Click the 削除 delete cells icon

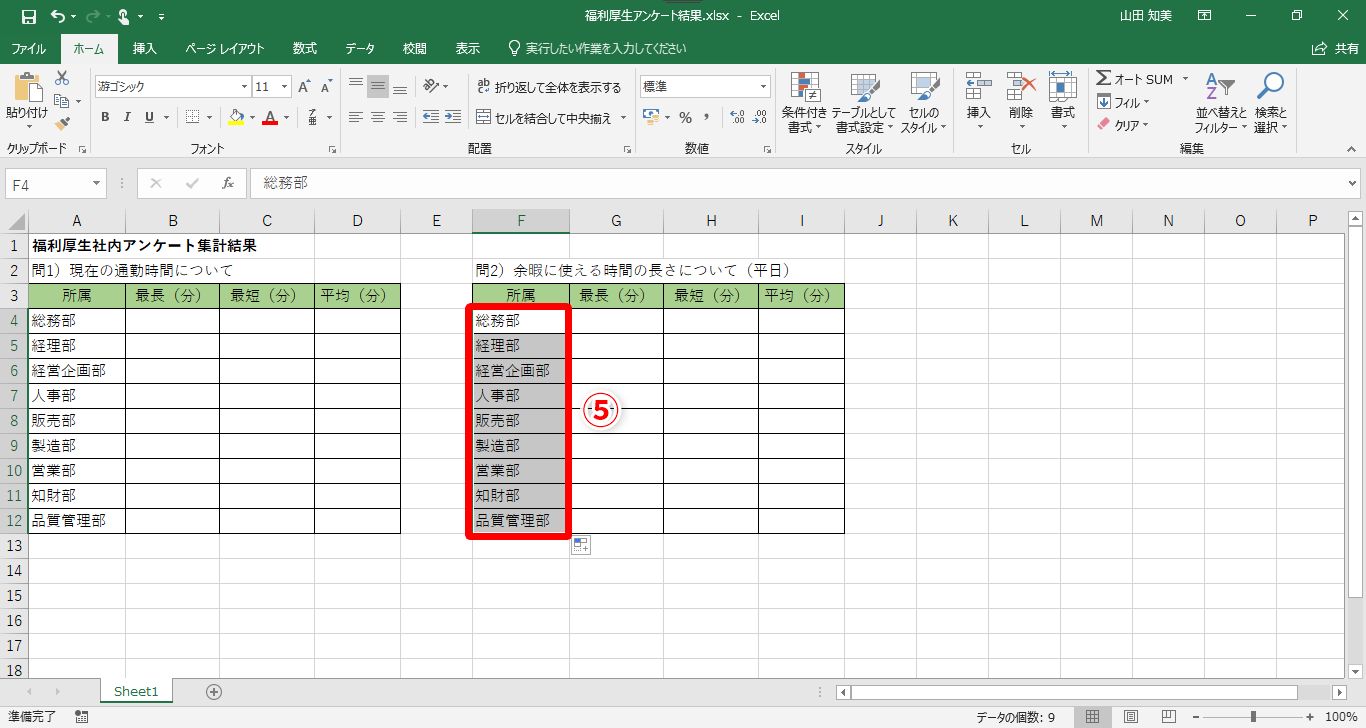point(1021,87)
